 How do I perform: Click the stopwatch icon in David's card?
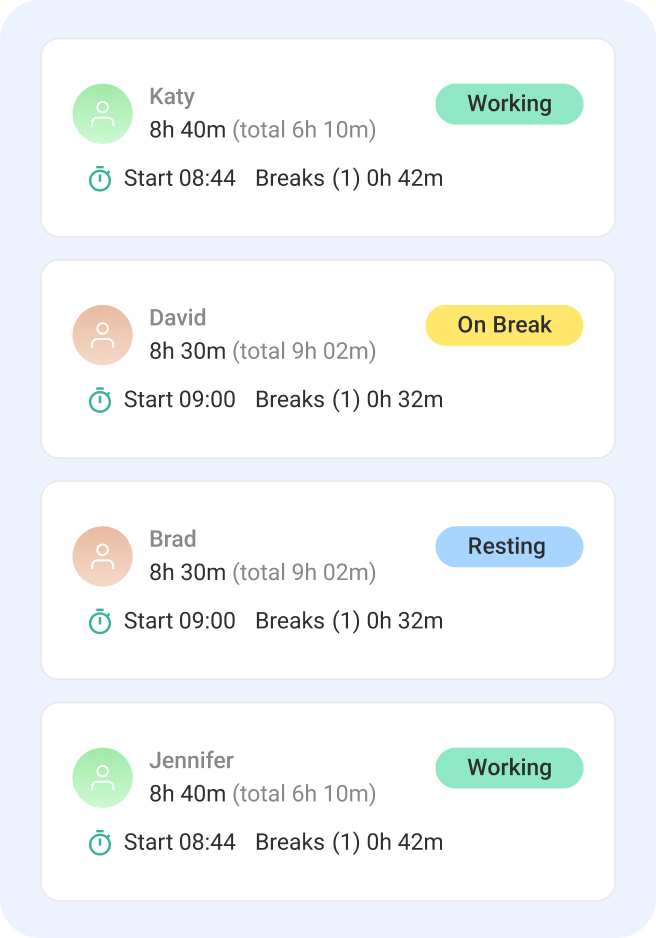coord(100,400)
